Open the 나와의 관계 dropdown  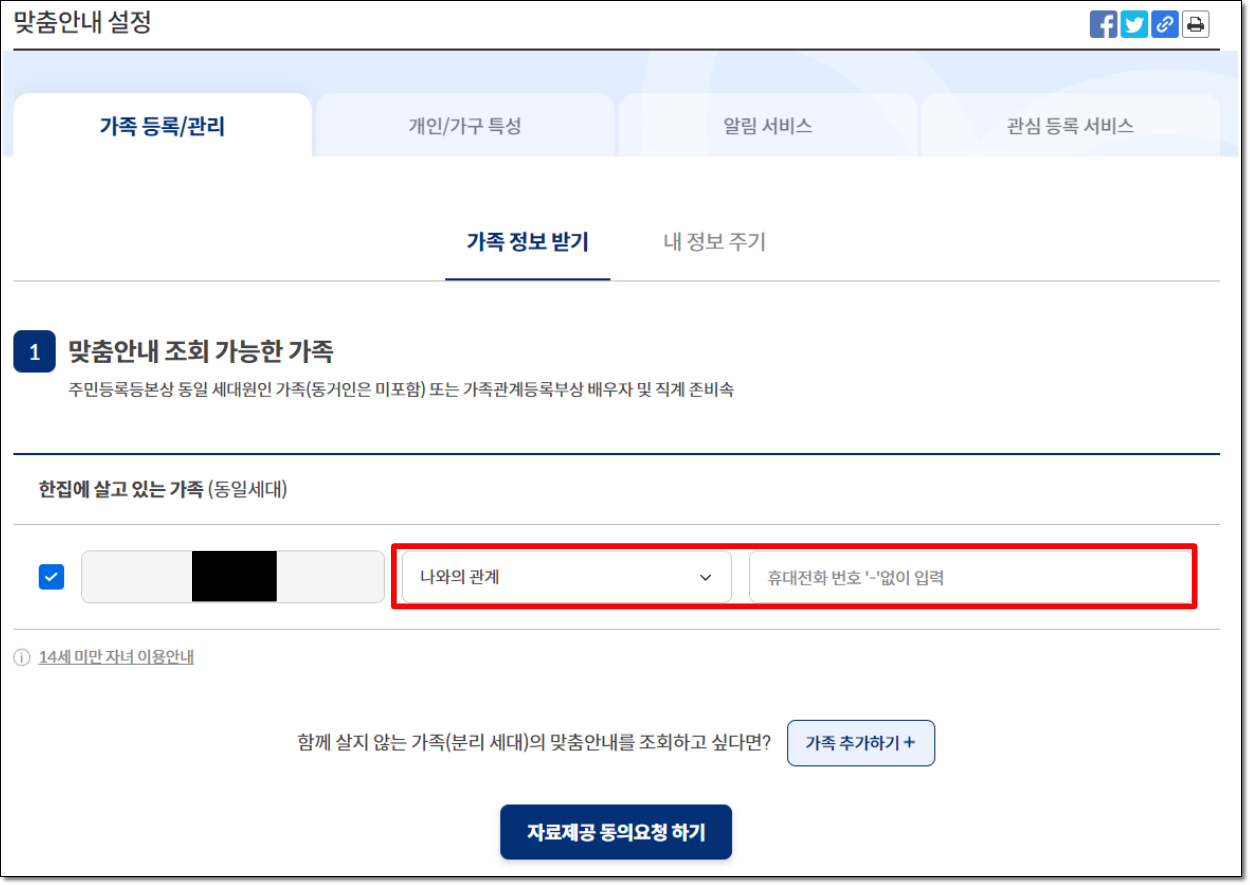[566, 577]
